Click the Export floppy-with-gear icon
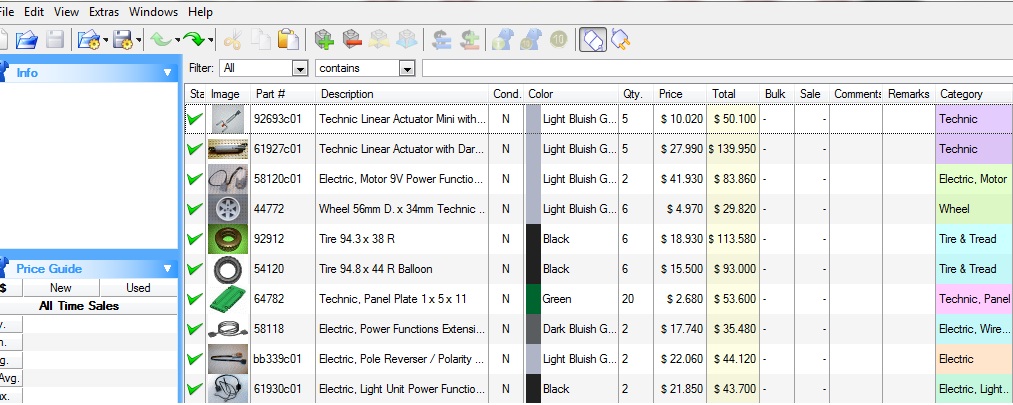The width and height of the screenshot is (1013, 405). (122, 40)
